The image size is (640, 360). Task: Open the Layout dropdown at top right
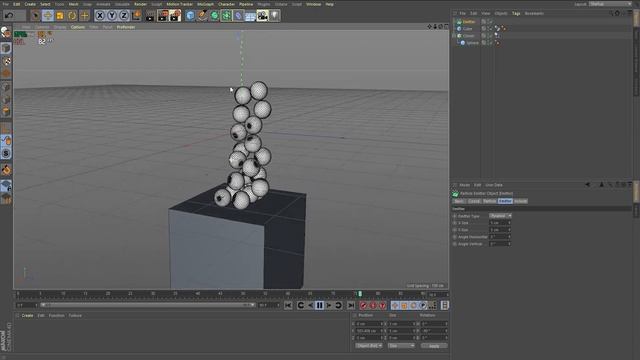coord(610,4)
